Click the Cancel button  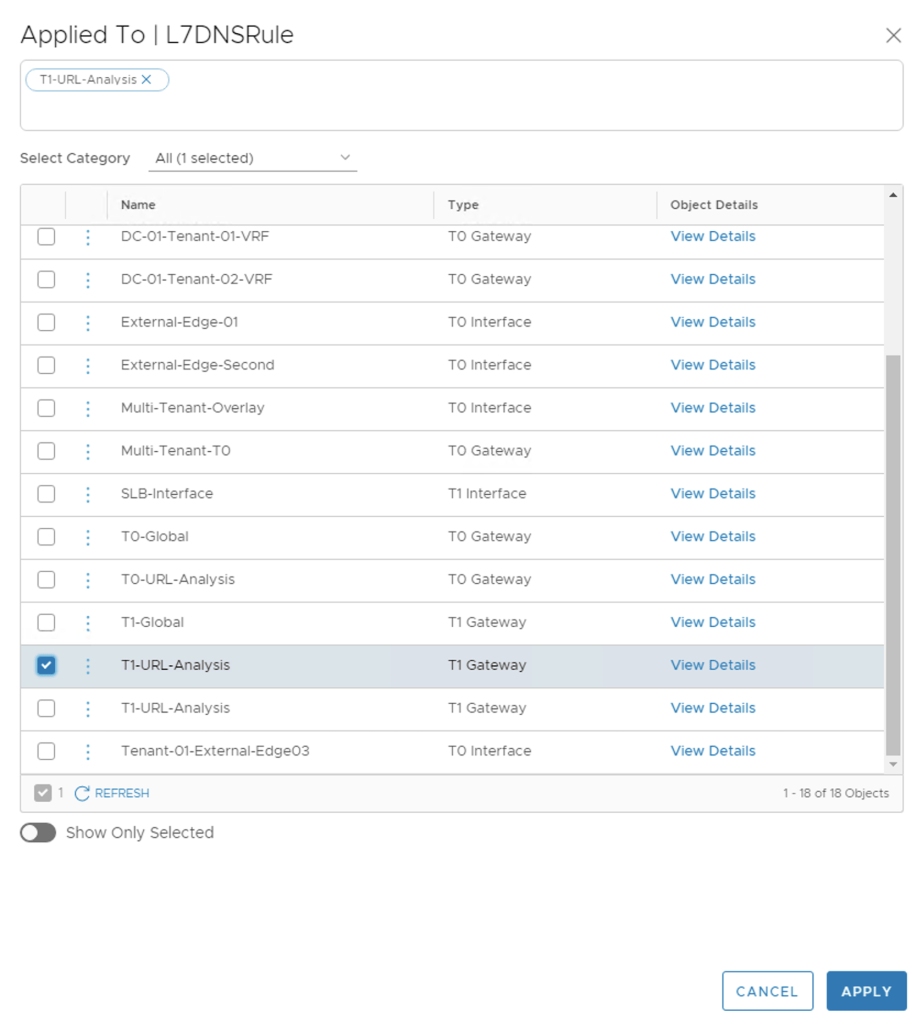[x=767, y=991]
